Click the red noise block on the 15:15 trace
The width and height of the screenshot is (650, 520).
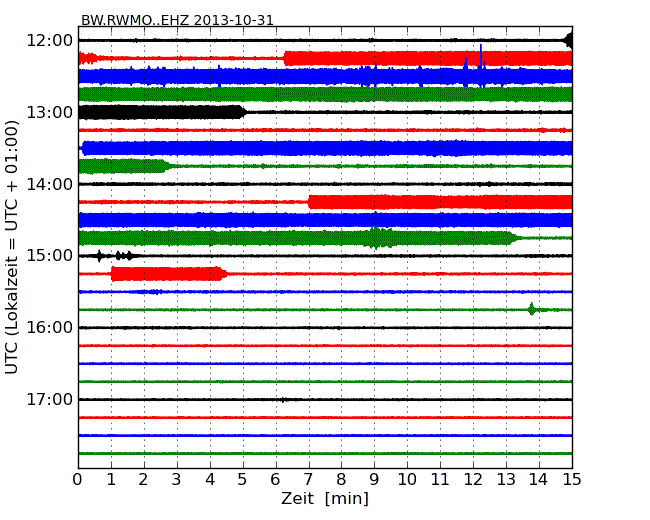[x=169, y=274]
